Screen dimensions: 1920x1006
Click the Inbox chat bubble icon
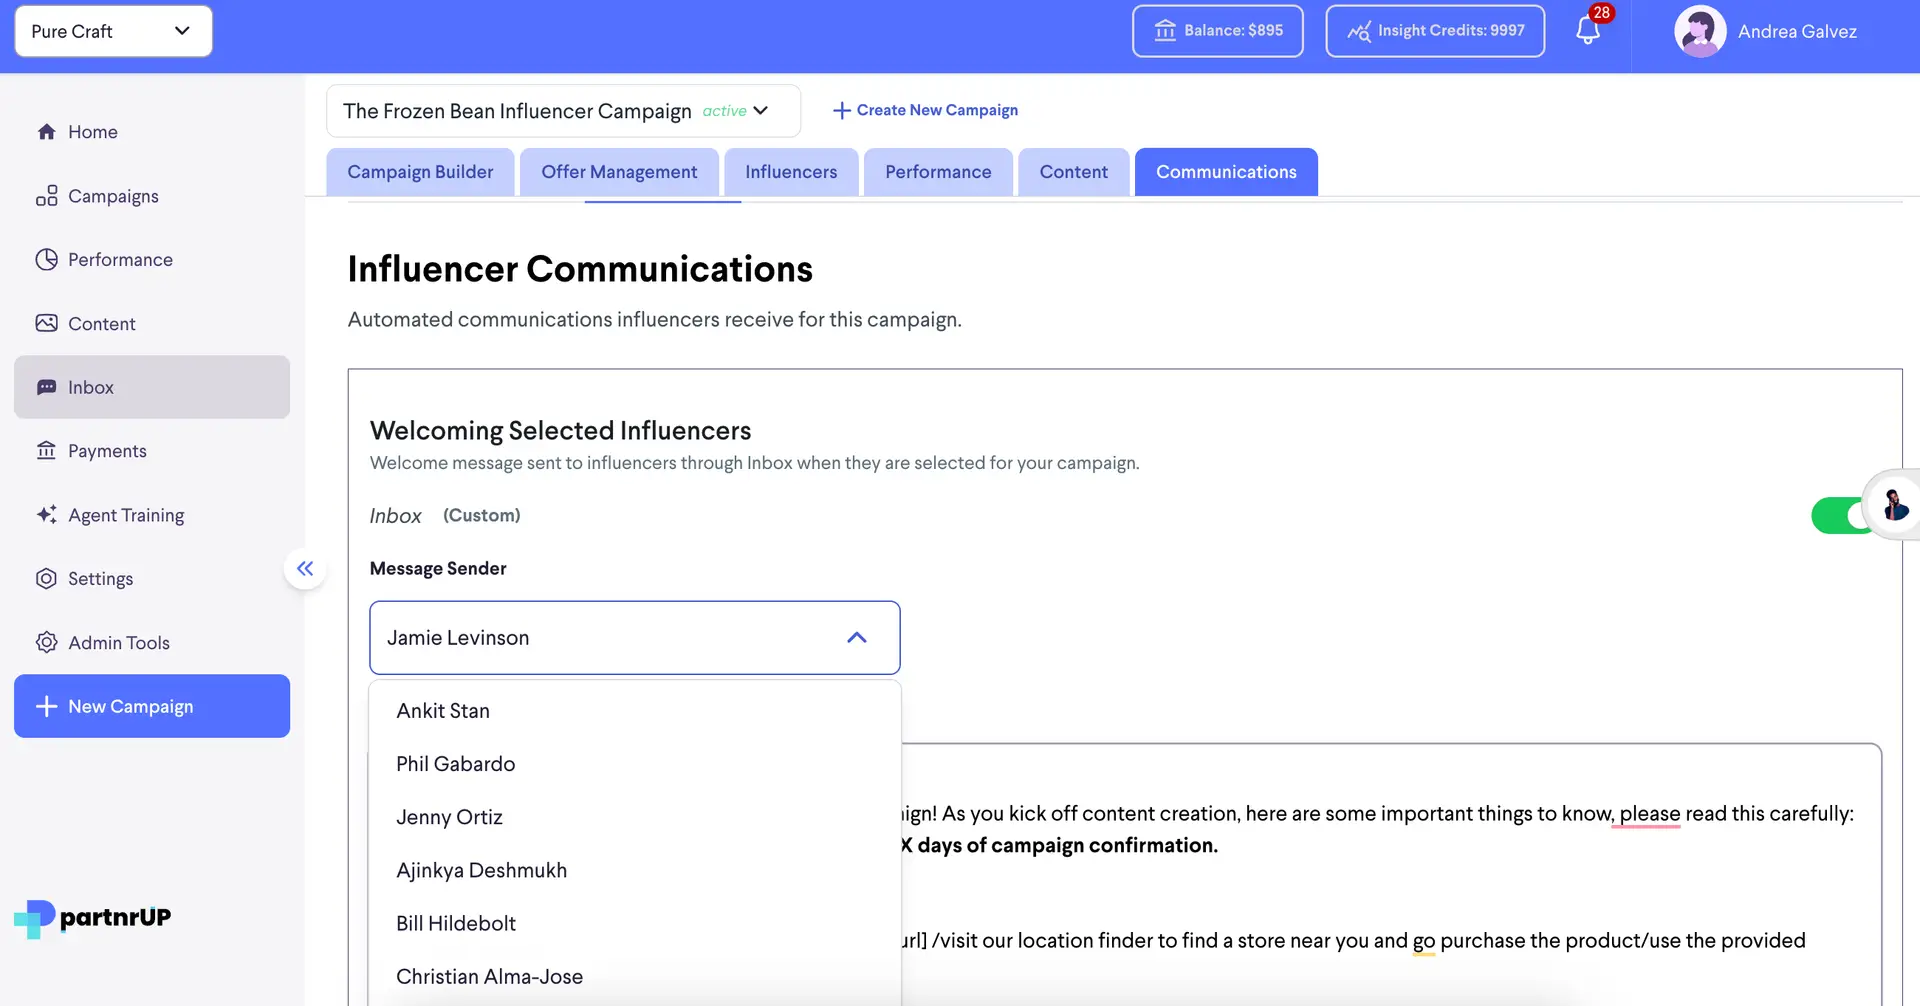46,387
